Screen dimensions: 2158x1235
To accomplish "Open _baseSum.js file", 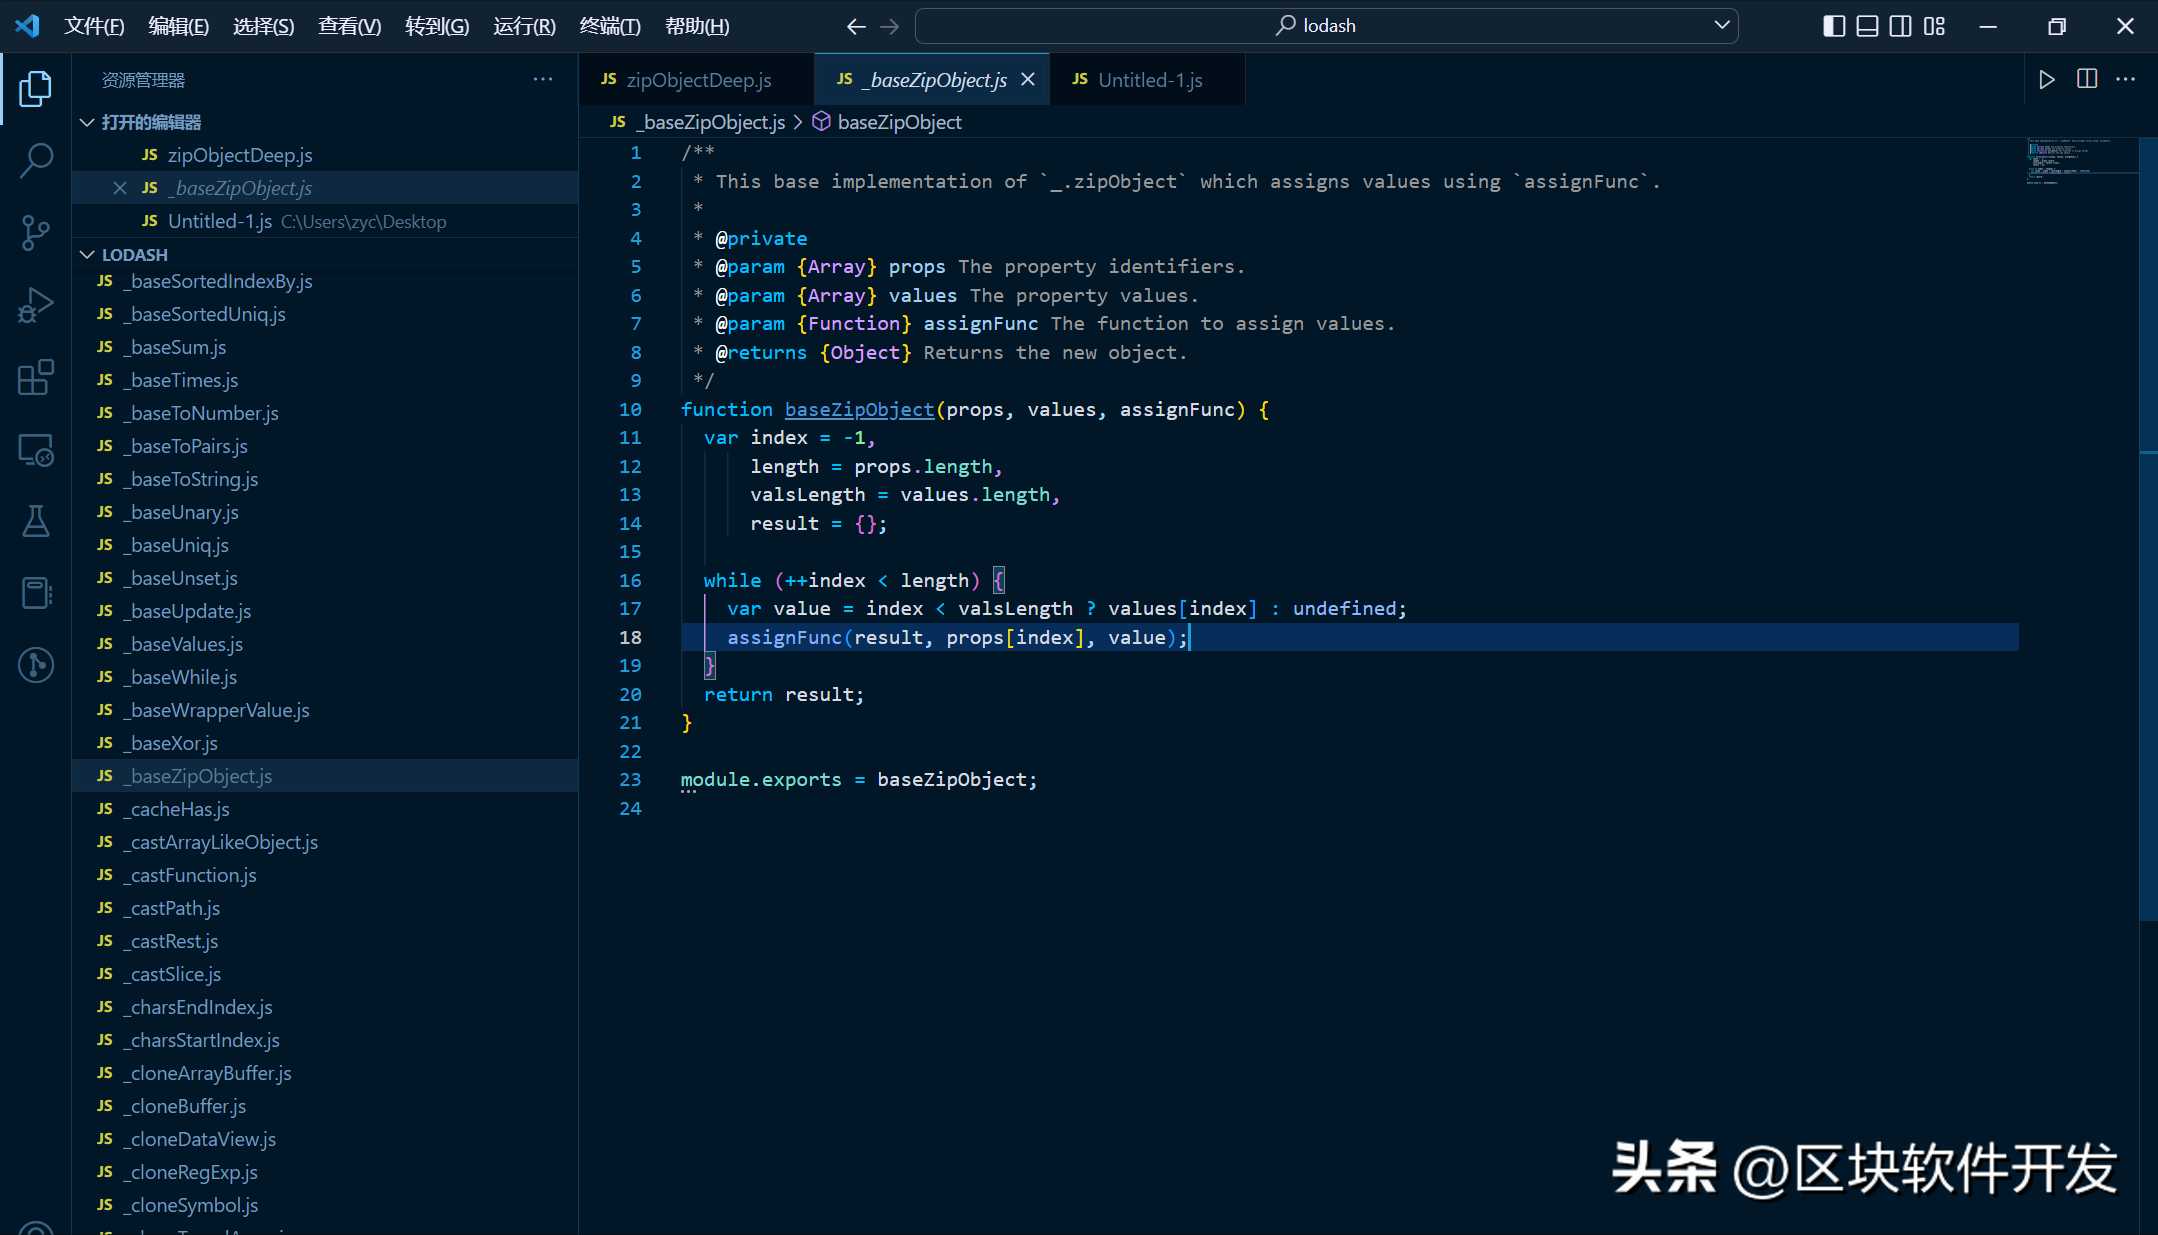I will pos(325,347).
